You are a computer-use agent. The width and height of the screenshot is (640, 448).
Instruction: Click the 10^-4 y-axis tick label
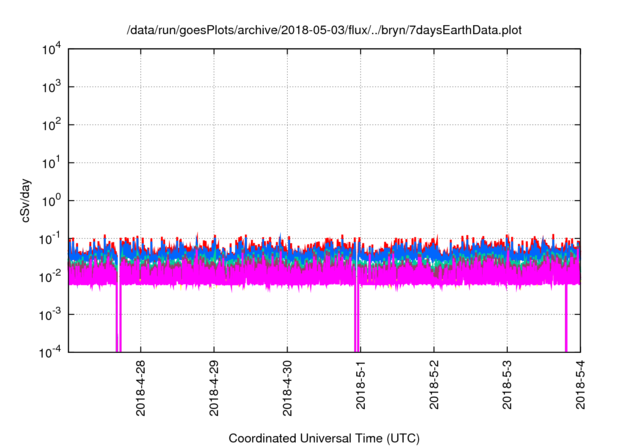coord(50,352)
